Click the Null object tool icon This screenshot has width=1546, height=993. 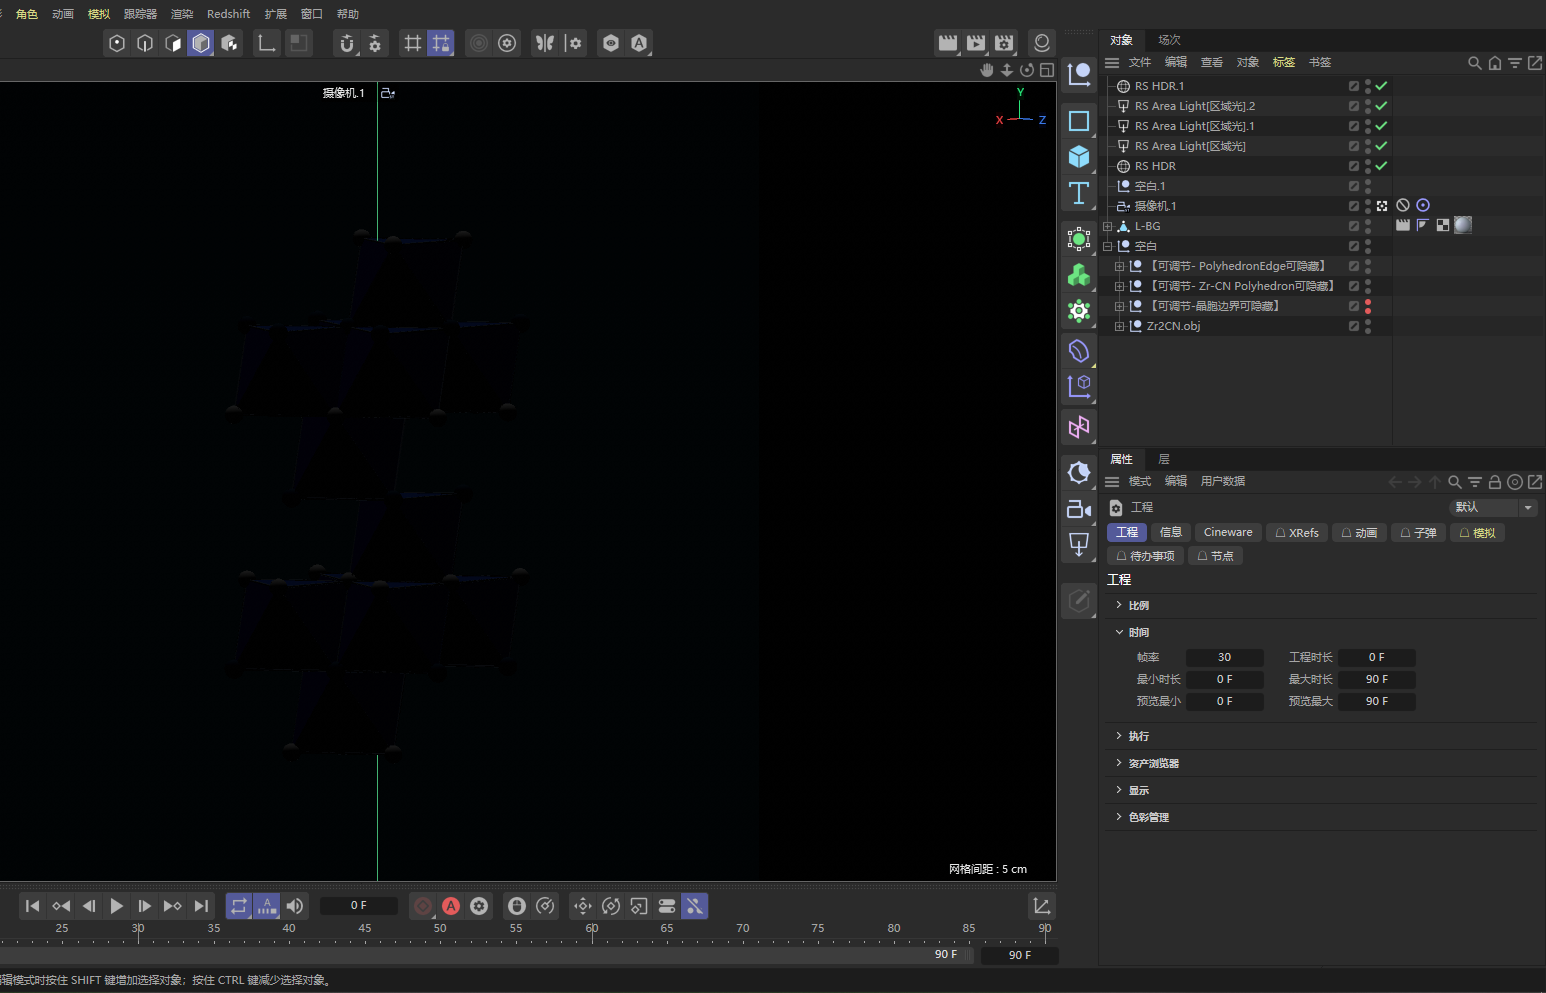(1079, 74)
